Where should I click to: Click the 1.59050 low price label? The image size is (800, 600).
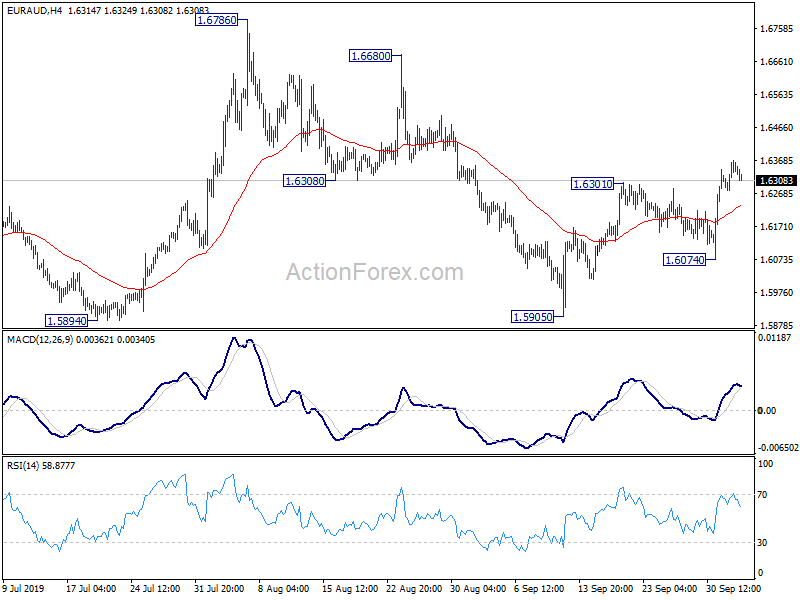533,317
